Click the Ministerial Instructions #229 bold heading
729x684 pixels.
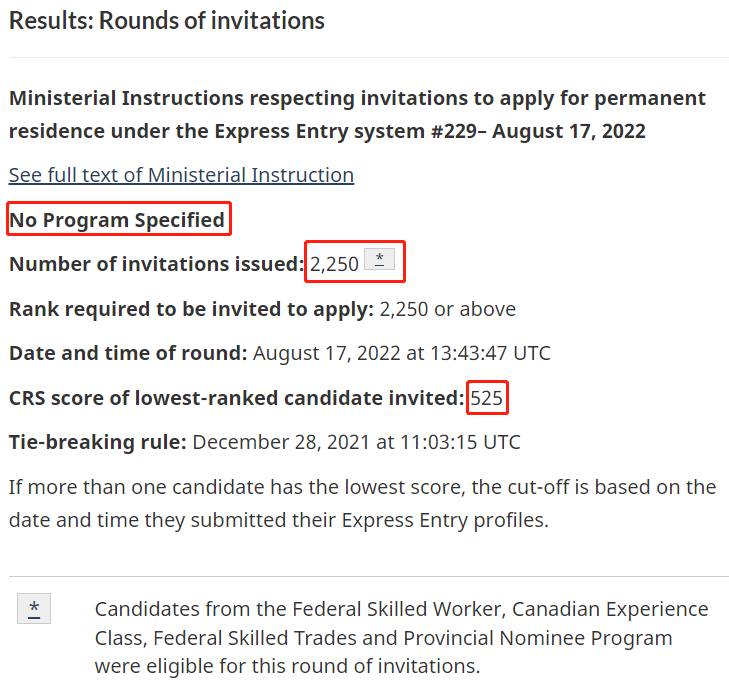357,114
